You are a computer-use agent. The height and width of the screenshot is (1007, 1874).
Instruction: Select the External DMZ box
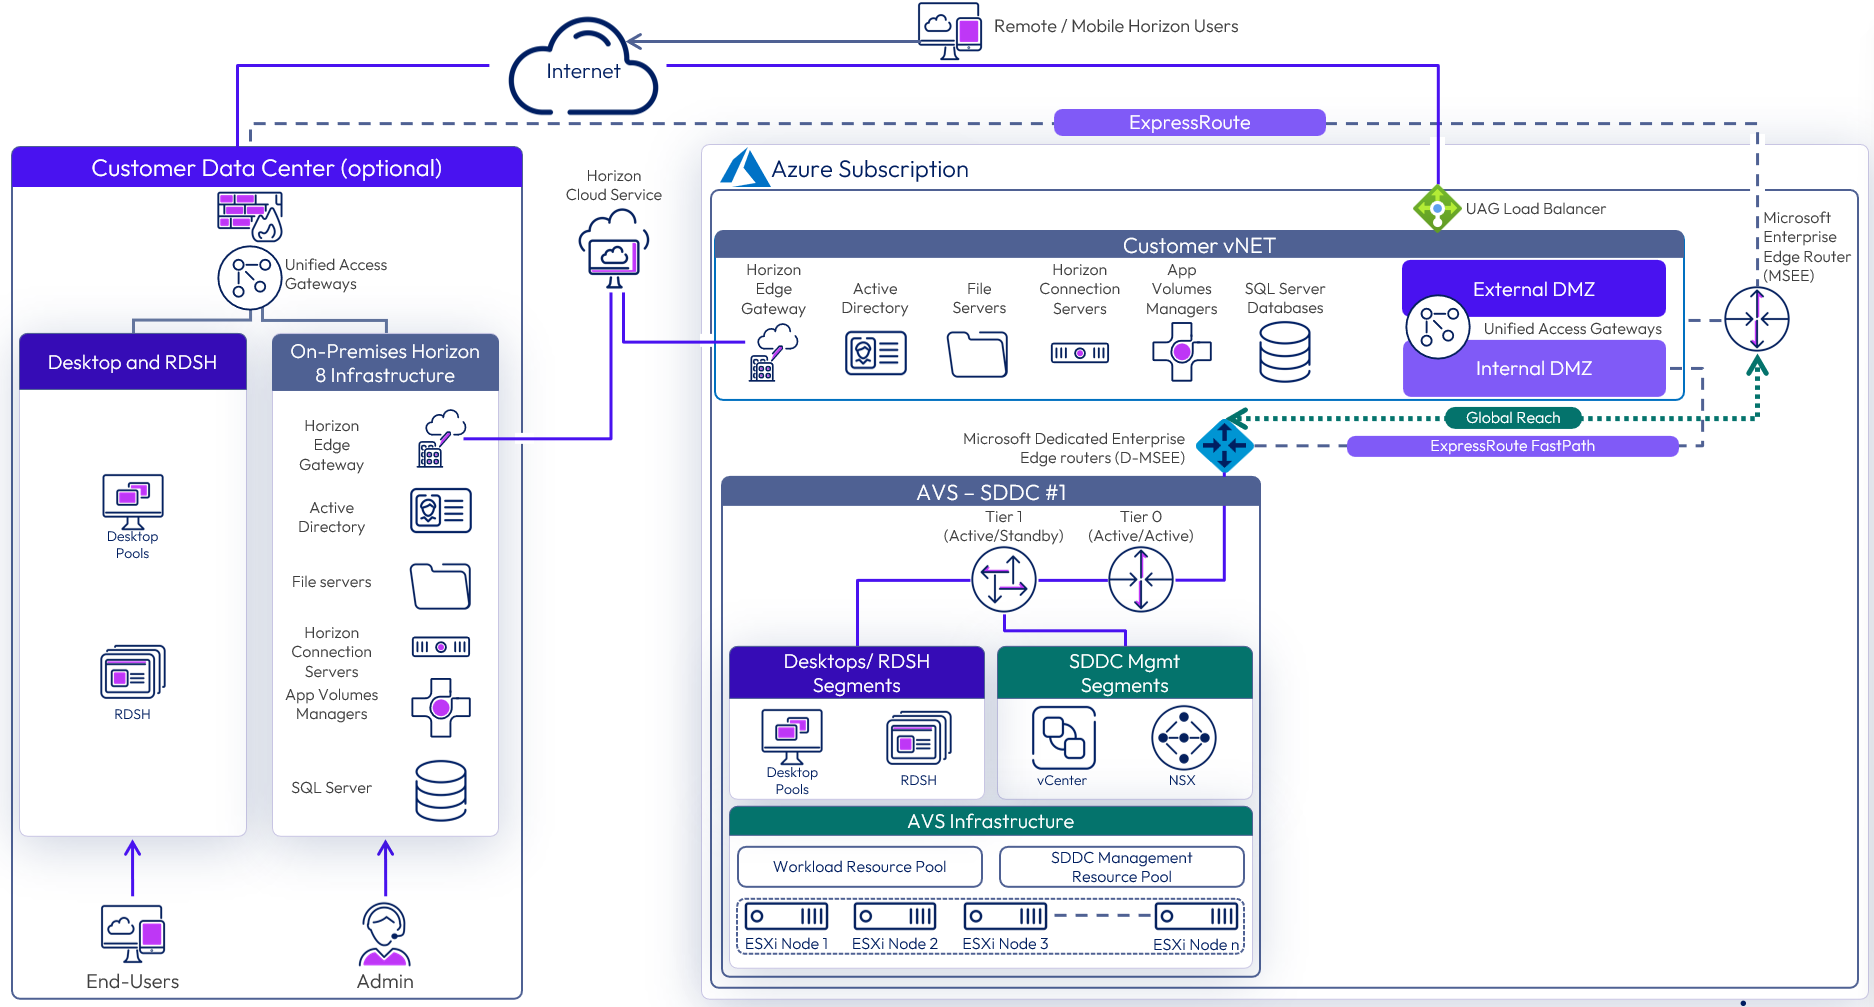1533,289
